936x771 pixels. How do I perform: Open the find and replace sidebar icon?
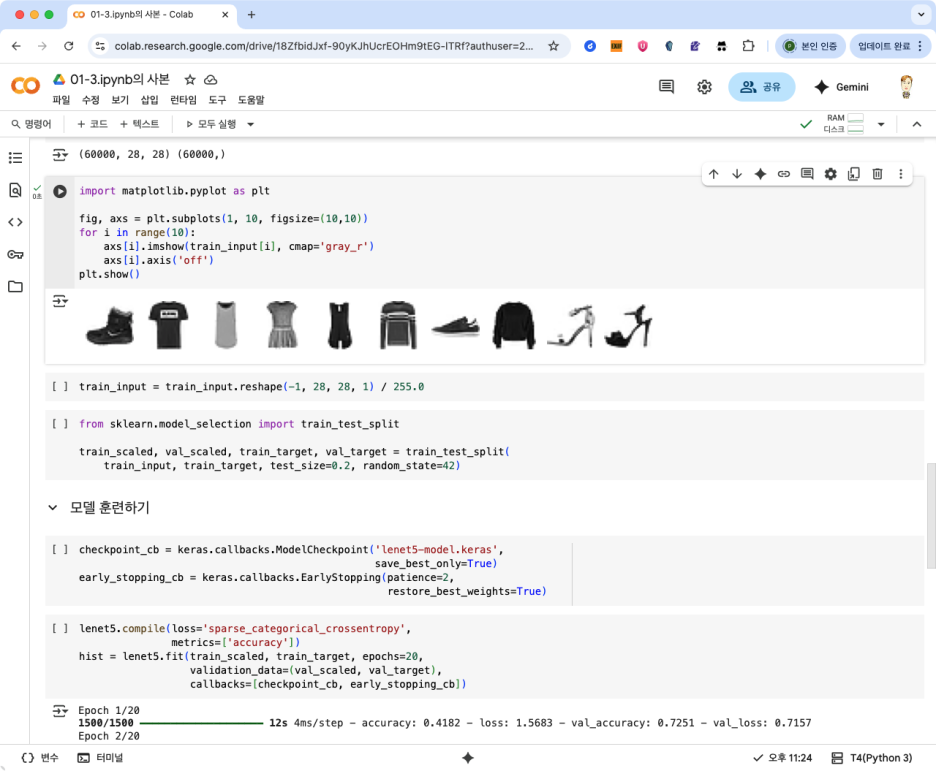(16, 190)
